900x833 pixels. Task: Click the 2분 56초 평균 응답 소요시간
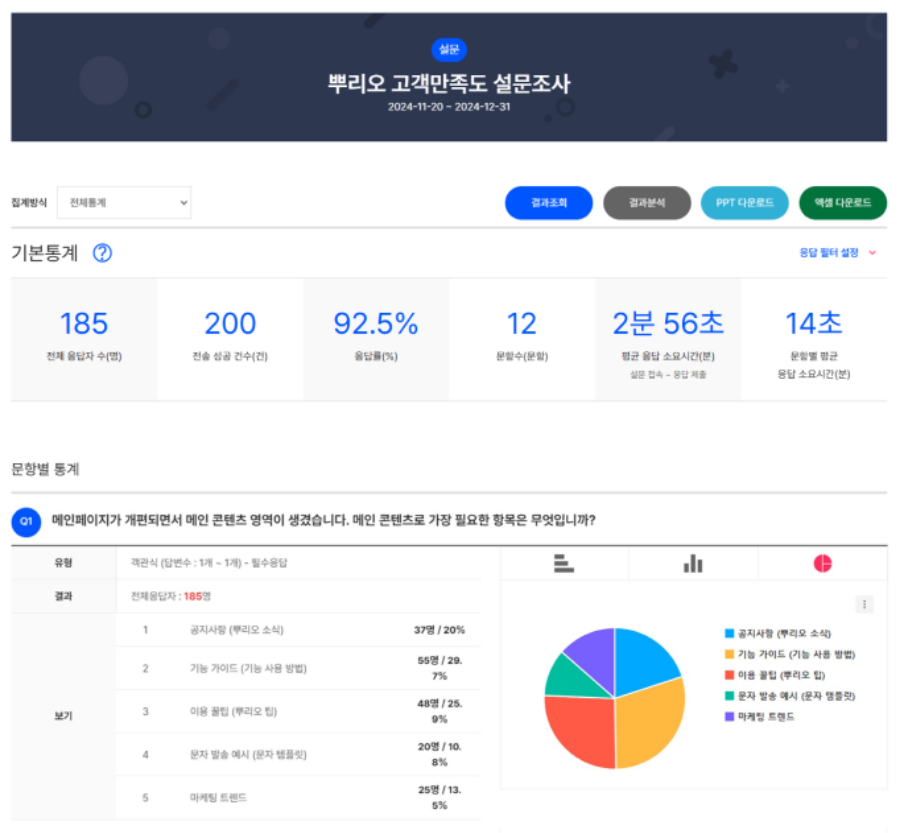tap(668, 339)
